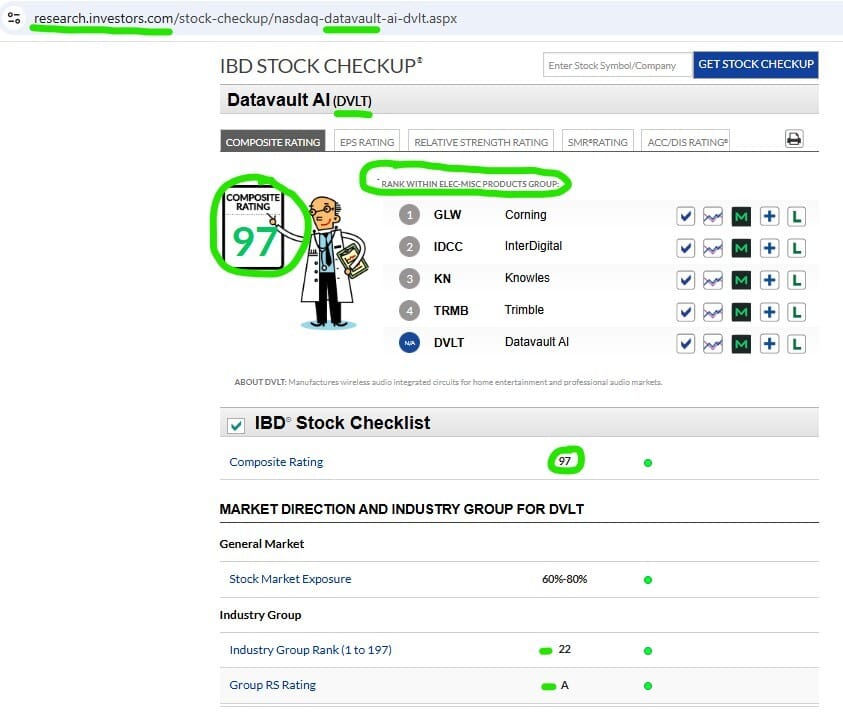Image resolution: width=843 pixels, height=714 pixels.
Task: Click the green M icon for IDCC
Action: 741,248
